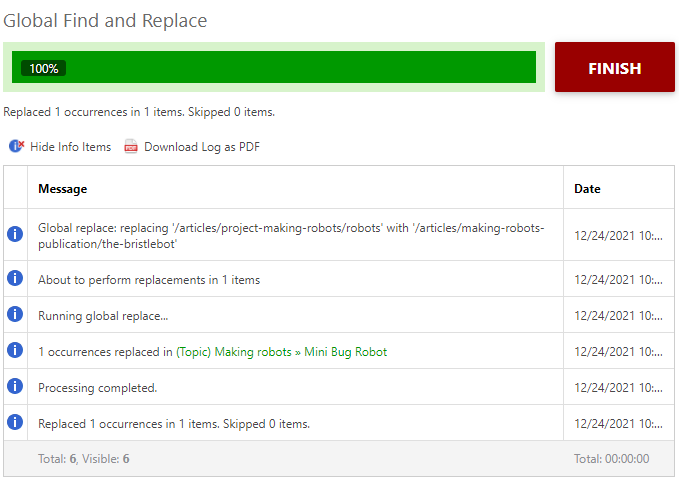Select the 'Processing completed.' message row
The height and width of the screenshot is (488, 679).
click(97, 388)
